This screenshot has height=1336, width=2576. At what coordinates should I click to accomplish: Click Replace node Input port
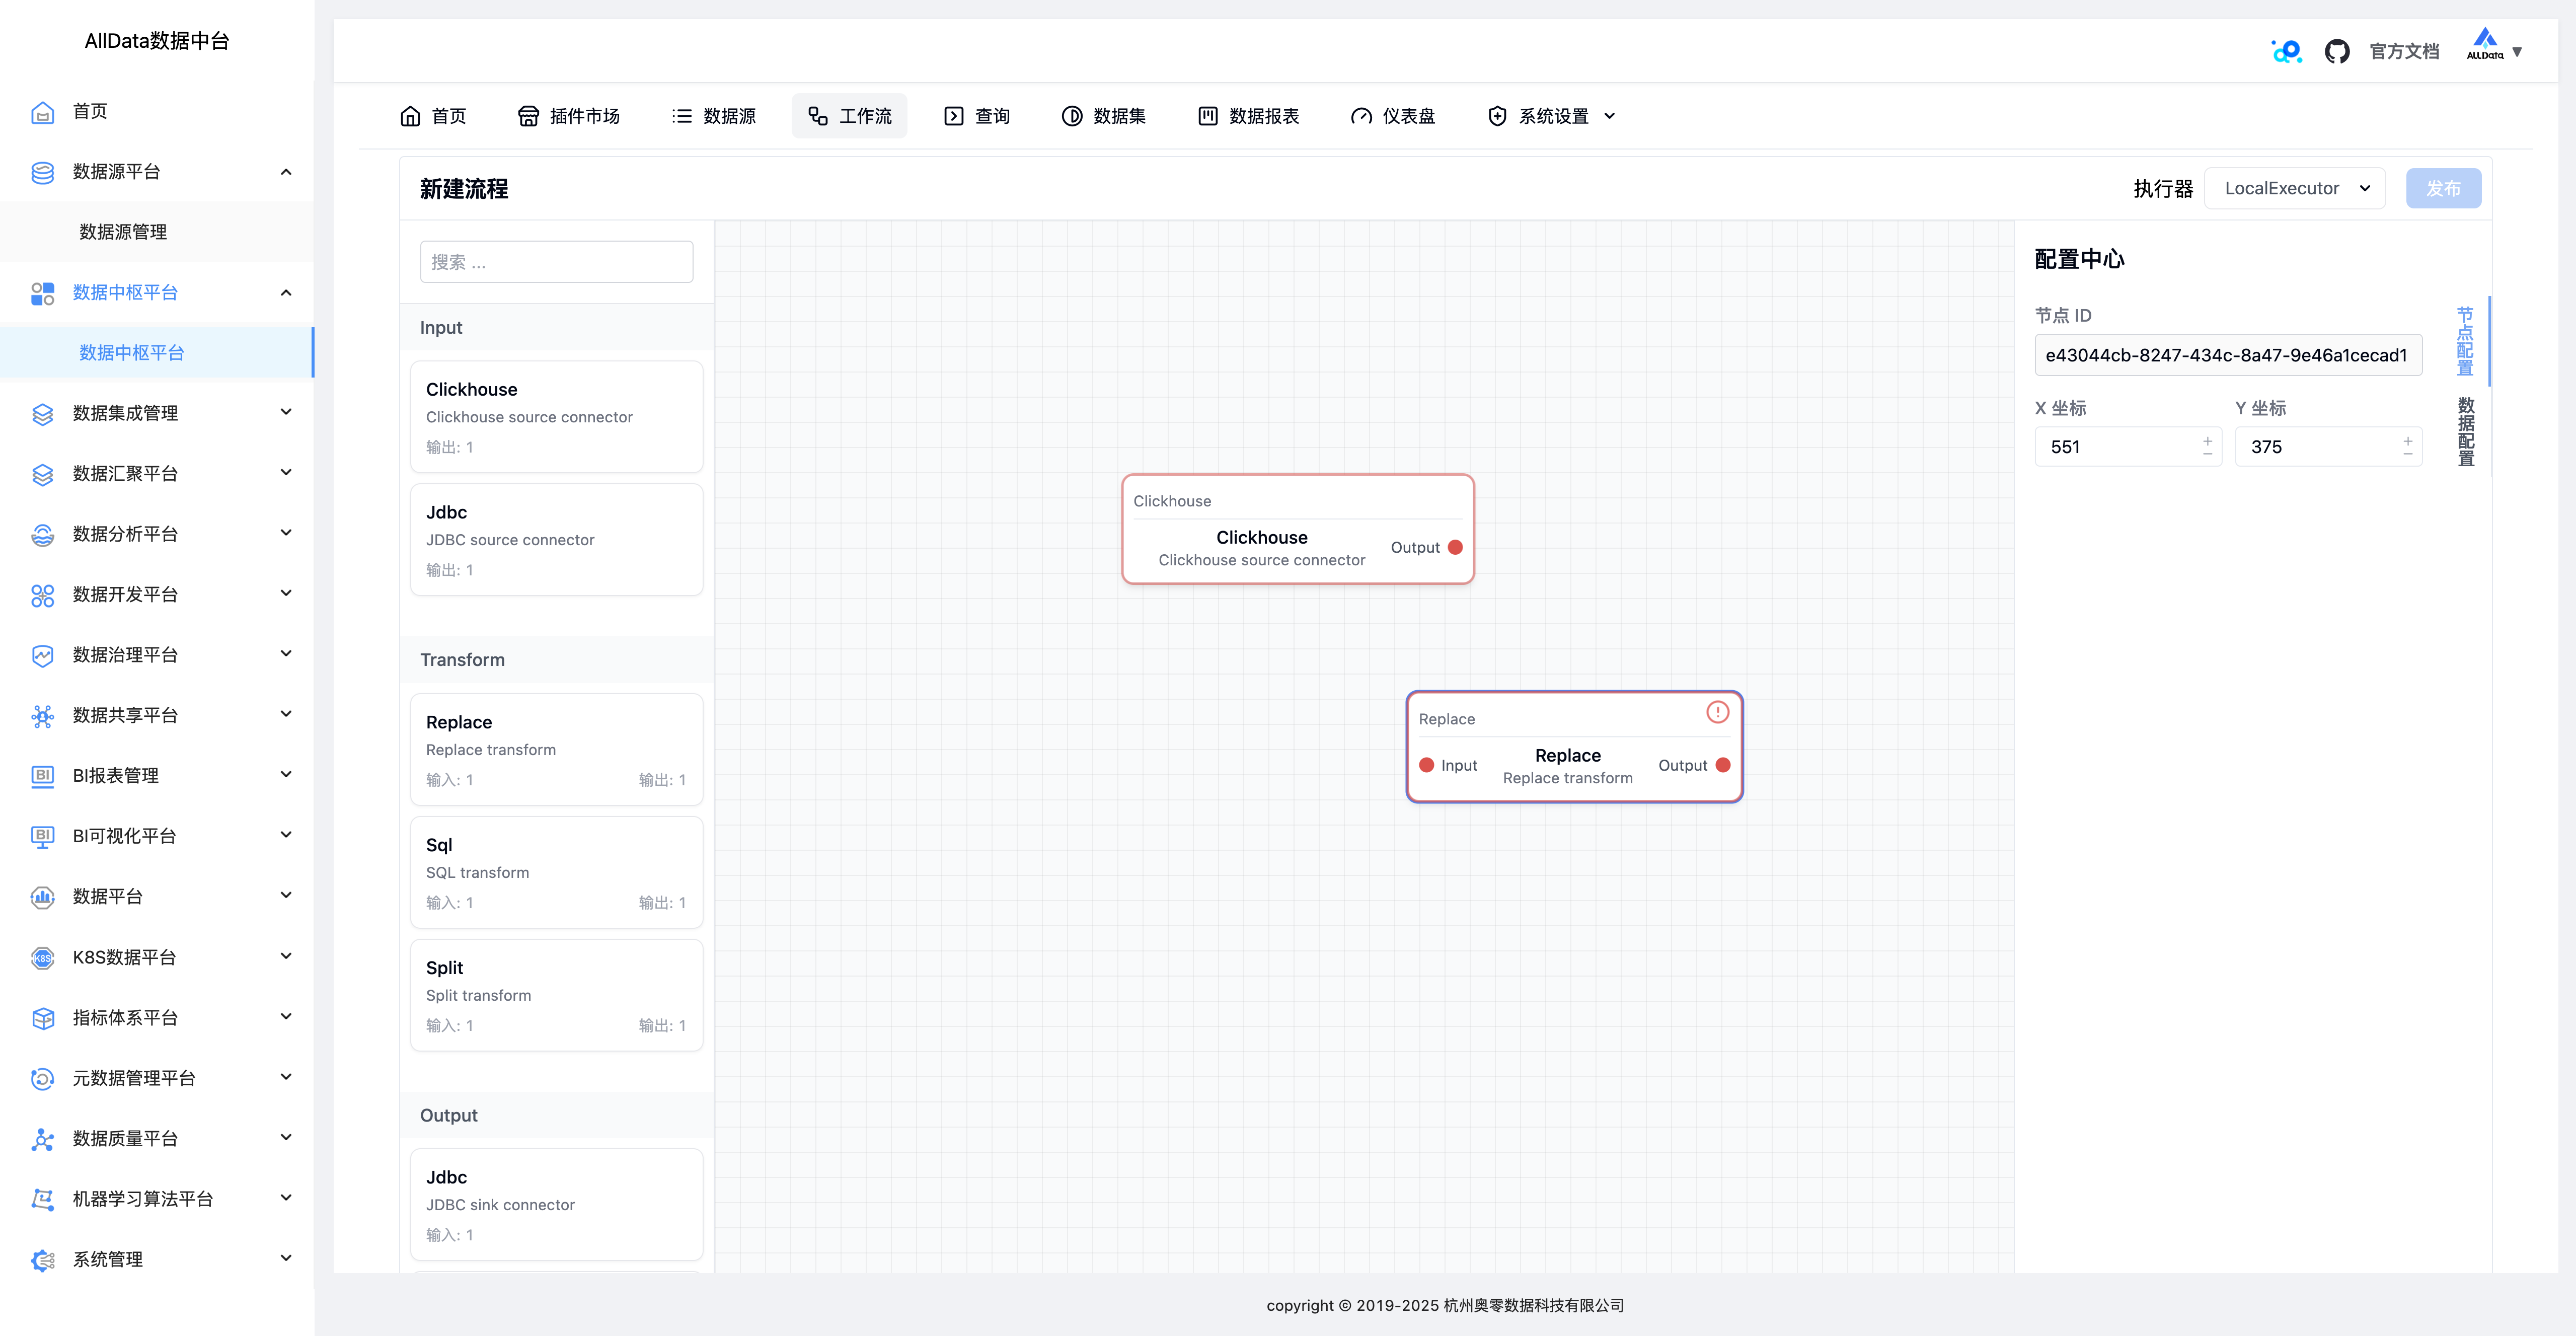point(1427,765)
